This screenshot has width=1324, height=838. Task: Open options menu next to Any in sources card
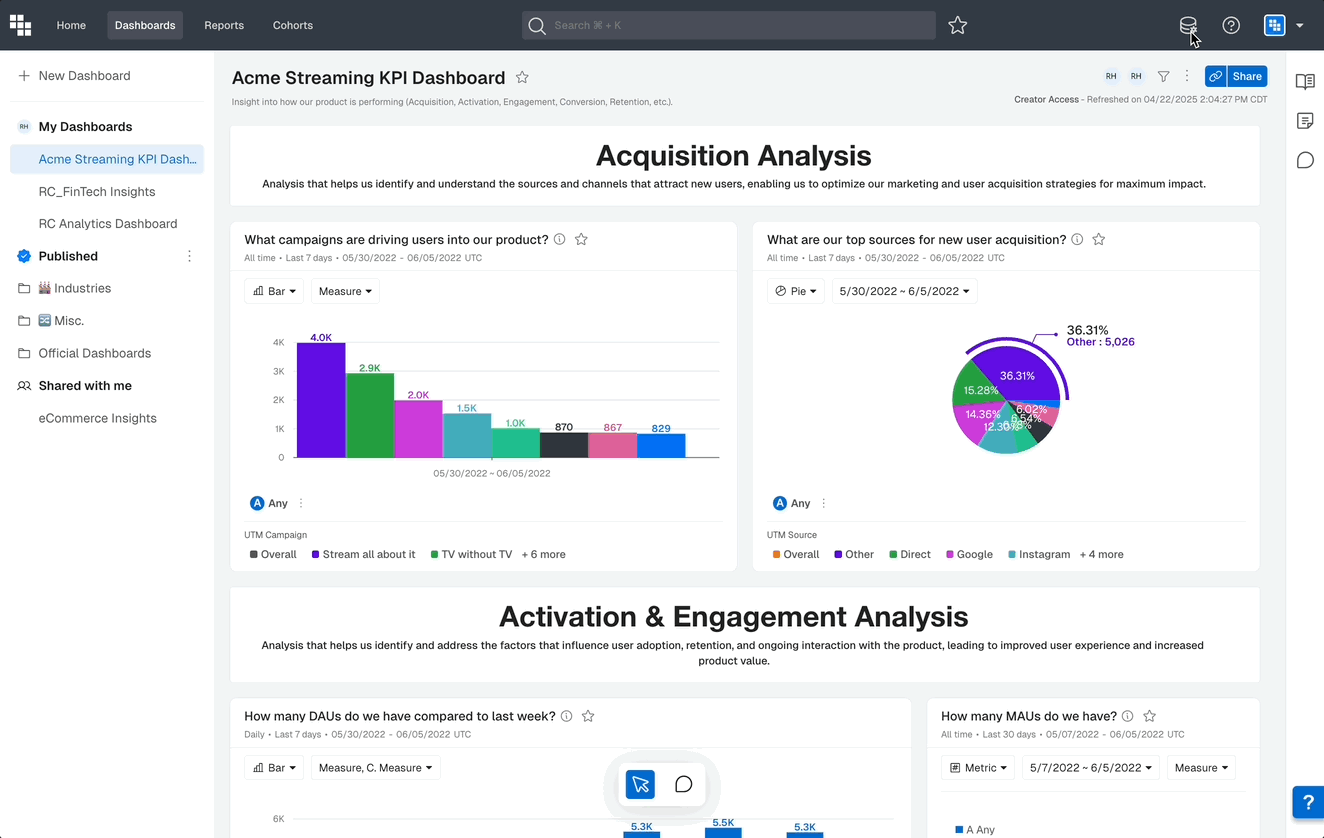coord(824,503)
